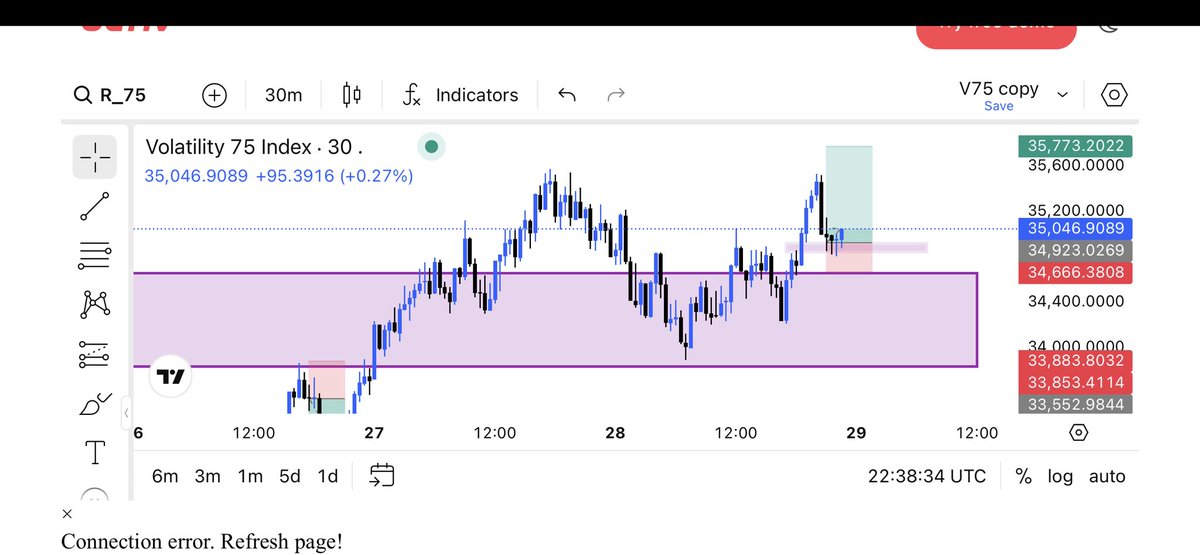The width and height of the screenshot is (1200, 555).
Task: Save the V75 copy layout
Action: pos(998,106)
